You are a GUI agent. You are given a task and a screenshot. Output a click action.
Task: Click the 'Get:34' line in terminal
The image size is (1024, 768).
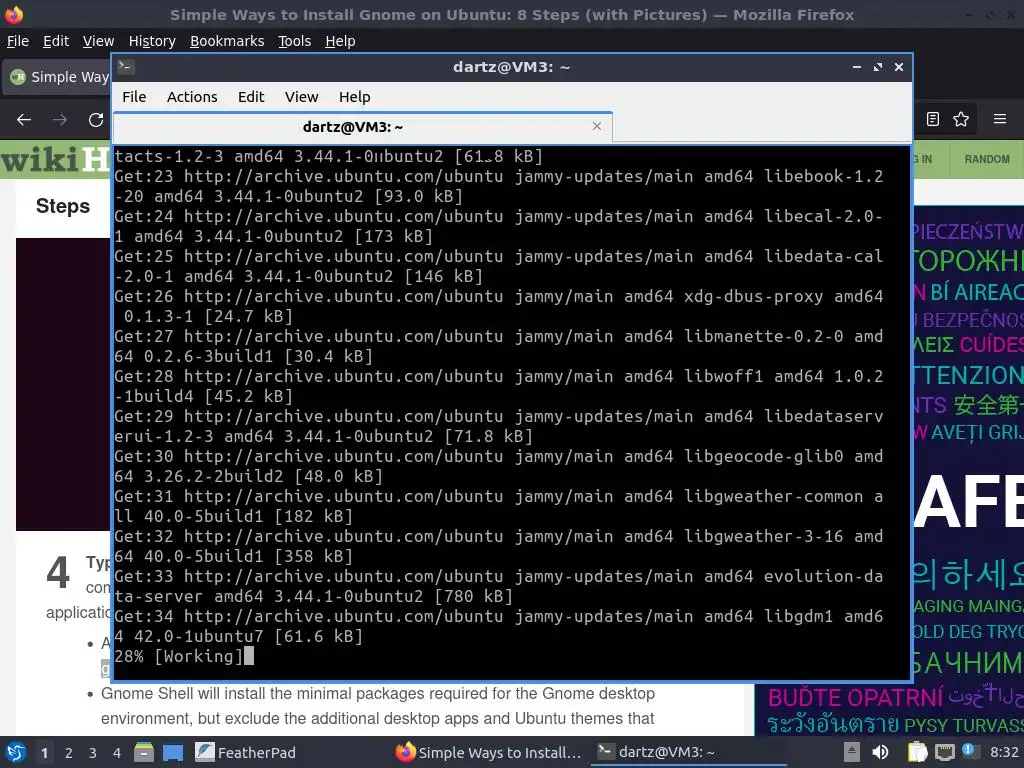click(x=499, y=626)
